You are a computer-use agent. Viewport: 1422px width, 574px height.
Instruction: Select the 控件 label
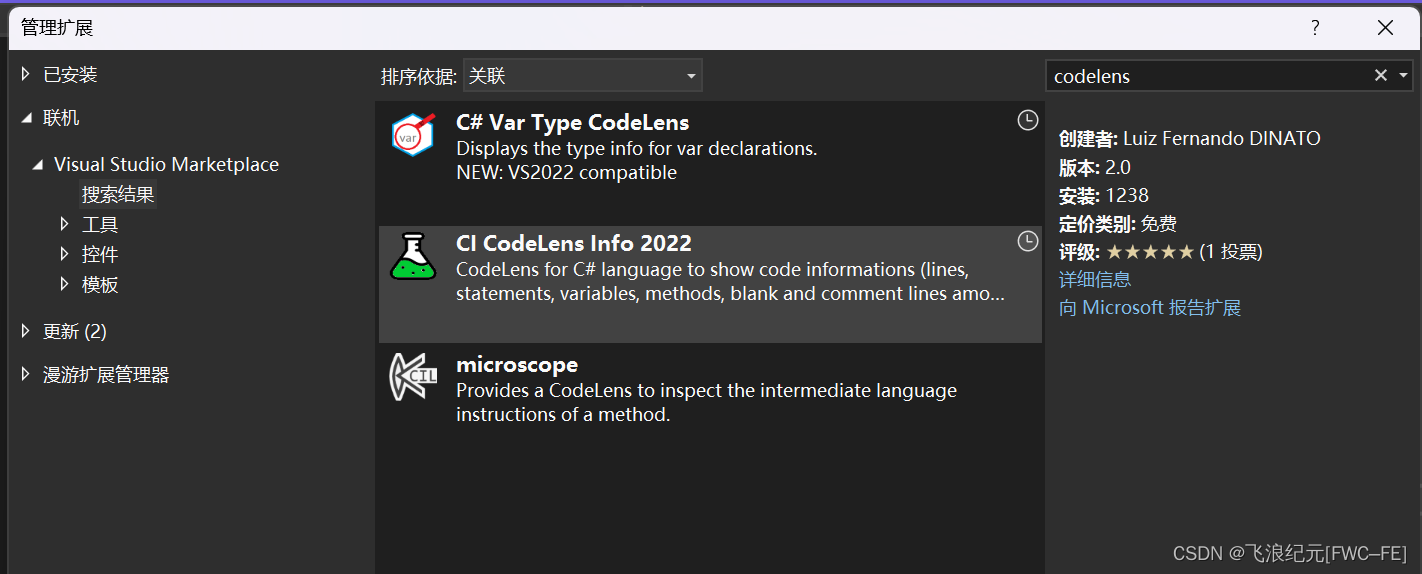click(x=100, y=255)
